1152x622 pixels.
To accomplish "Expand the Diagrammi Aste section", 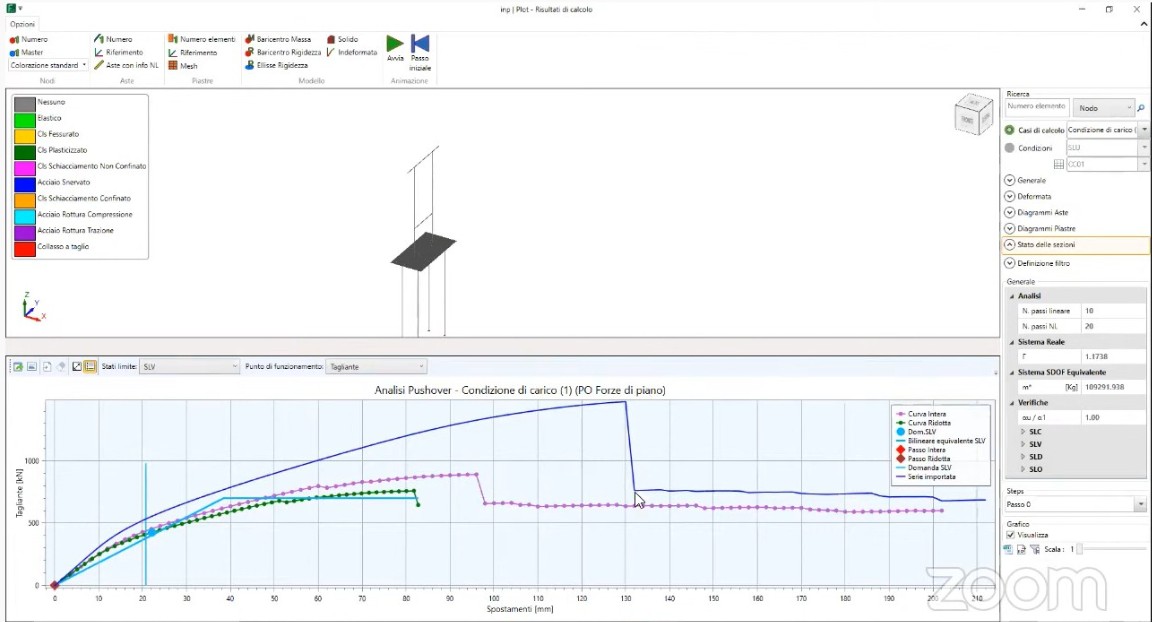I will (x=1010, y=212).
